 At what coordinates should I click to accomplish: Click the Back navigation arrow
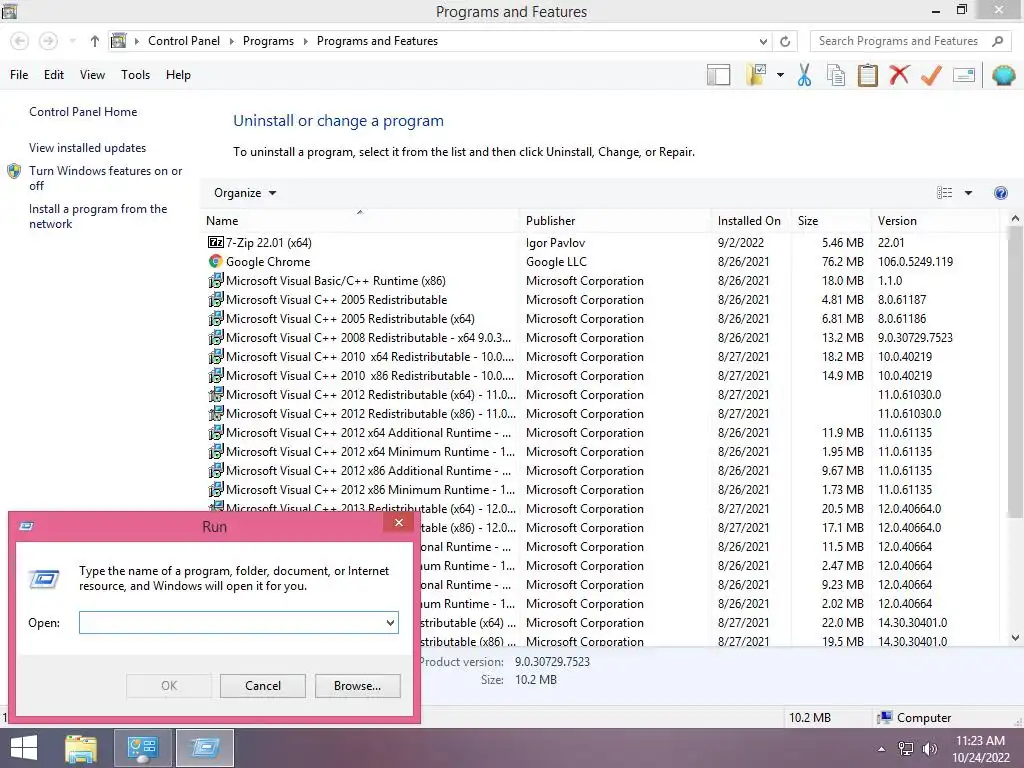tap(20, 41)
